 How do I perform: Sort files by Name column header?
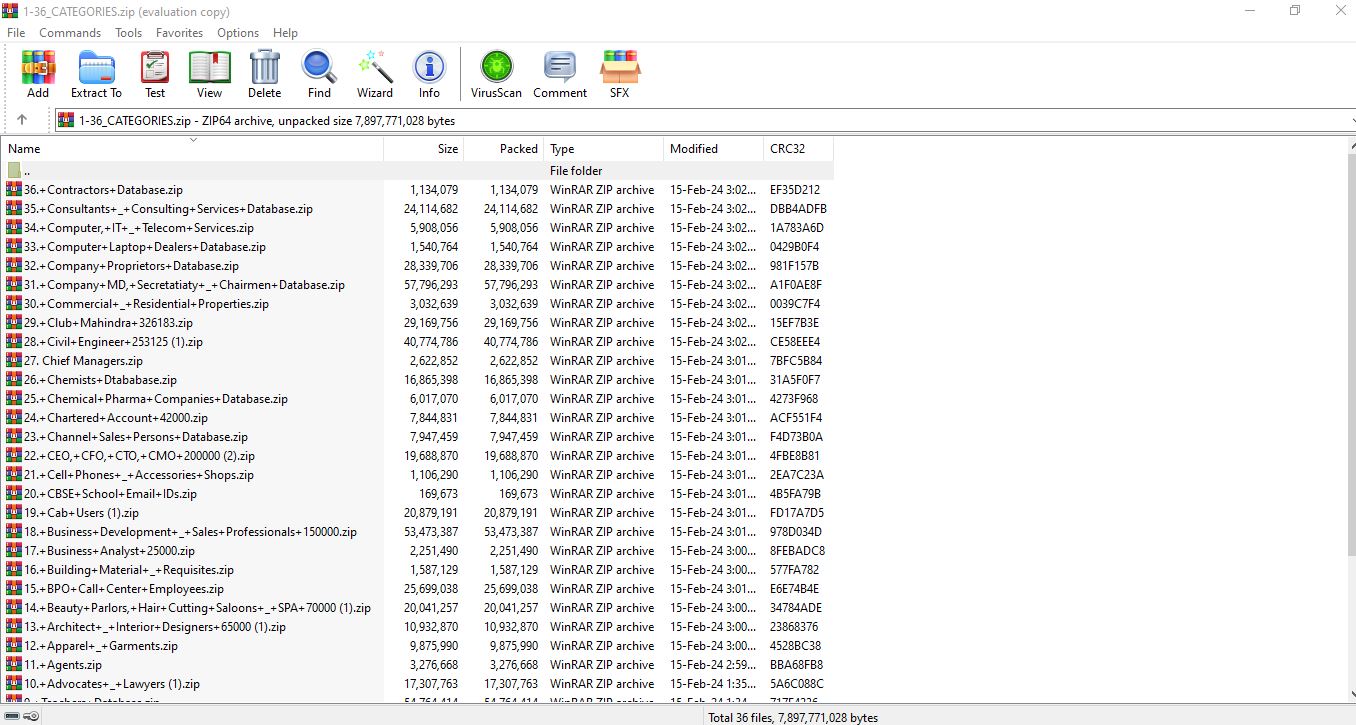(x=190, y=149)
